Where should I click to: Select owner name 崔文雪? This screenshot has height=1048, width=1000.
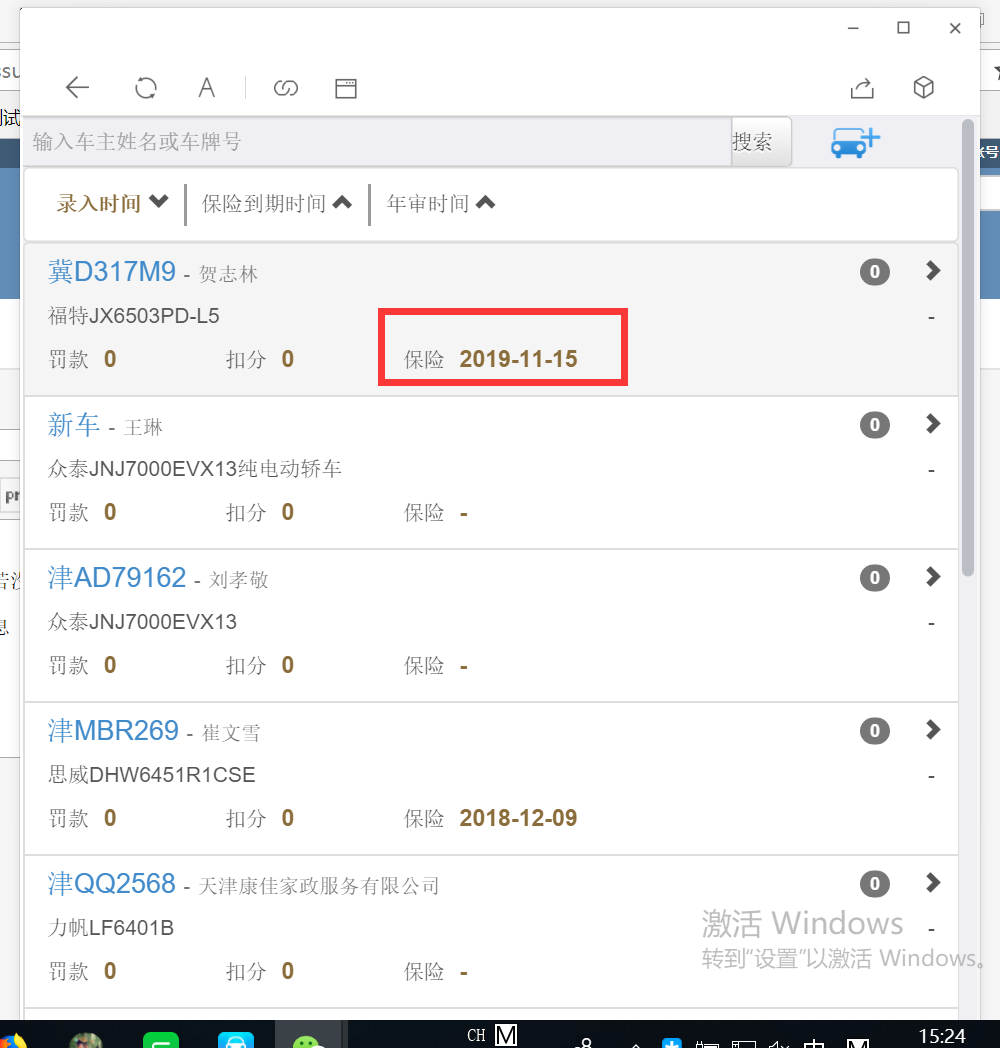pyautogui.click(x=231, y=733)
